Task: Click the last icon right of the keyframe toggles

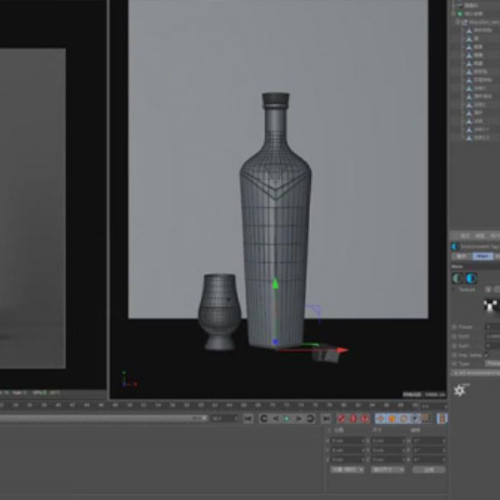Action: (442, 418)
